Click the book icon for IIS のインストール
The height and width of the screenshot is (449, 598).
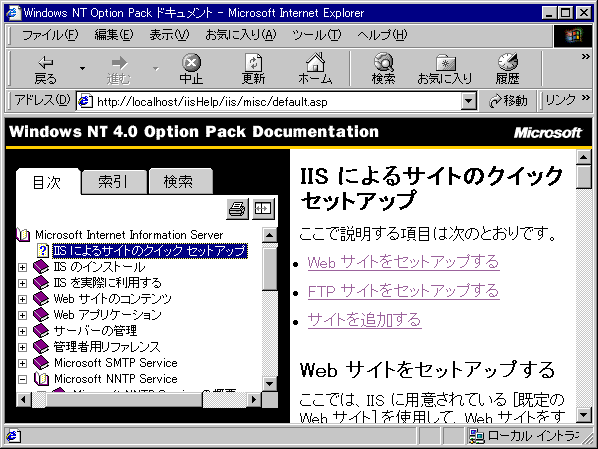(41, 267)
